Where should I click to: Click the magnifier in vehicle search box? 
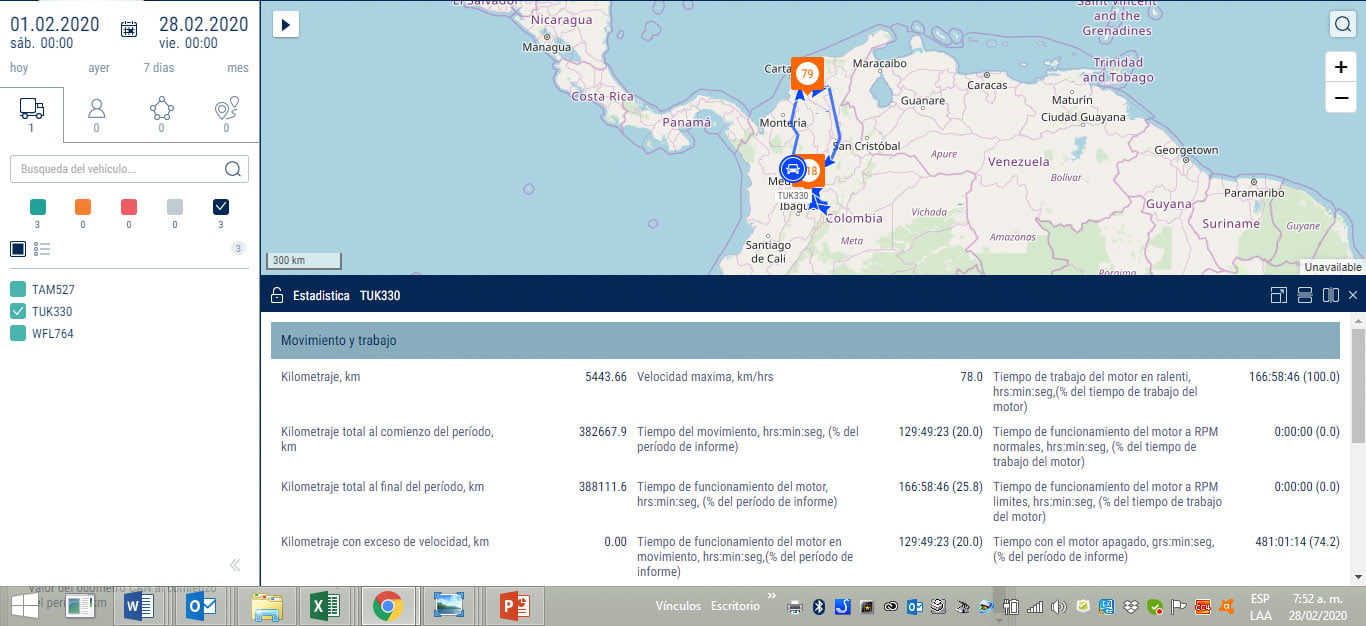[232, 169]
